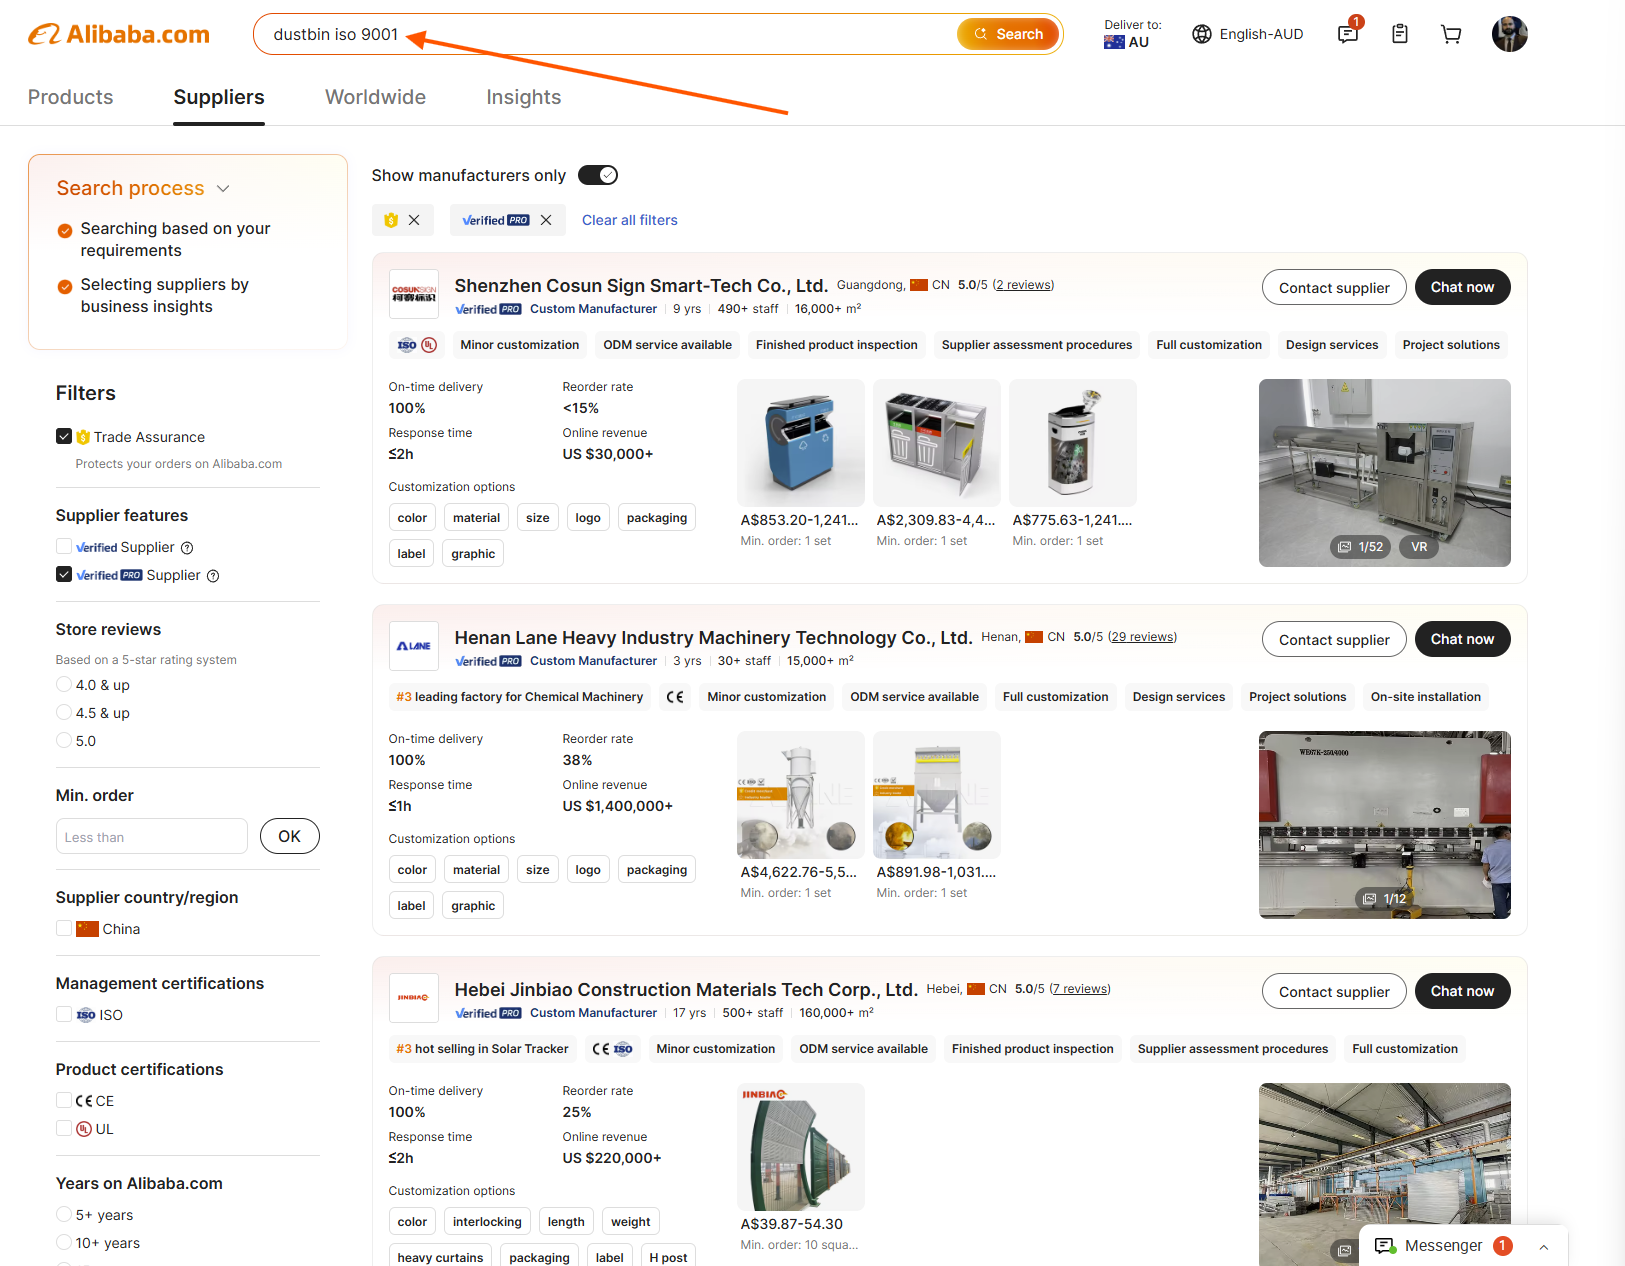Open the A$775.63 round bin thumbnail
This screenshot has height=1266, width=1625.
tap(1073, 443)
